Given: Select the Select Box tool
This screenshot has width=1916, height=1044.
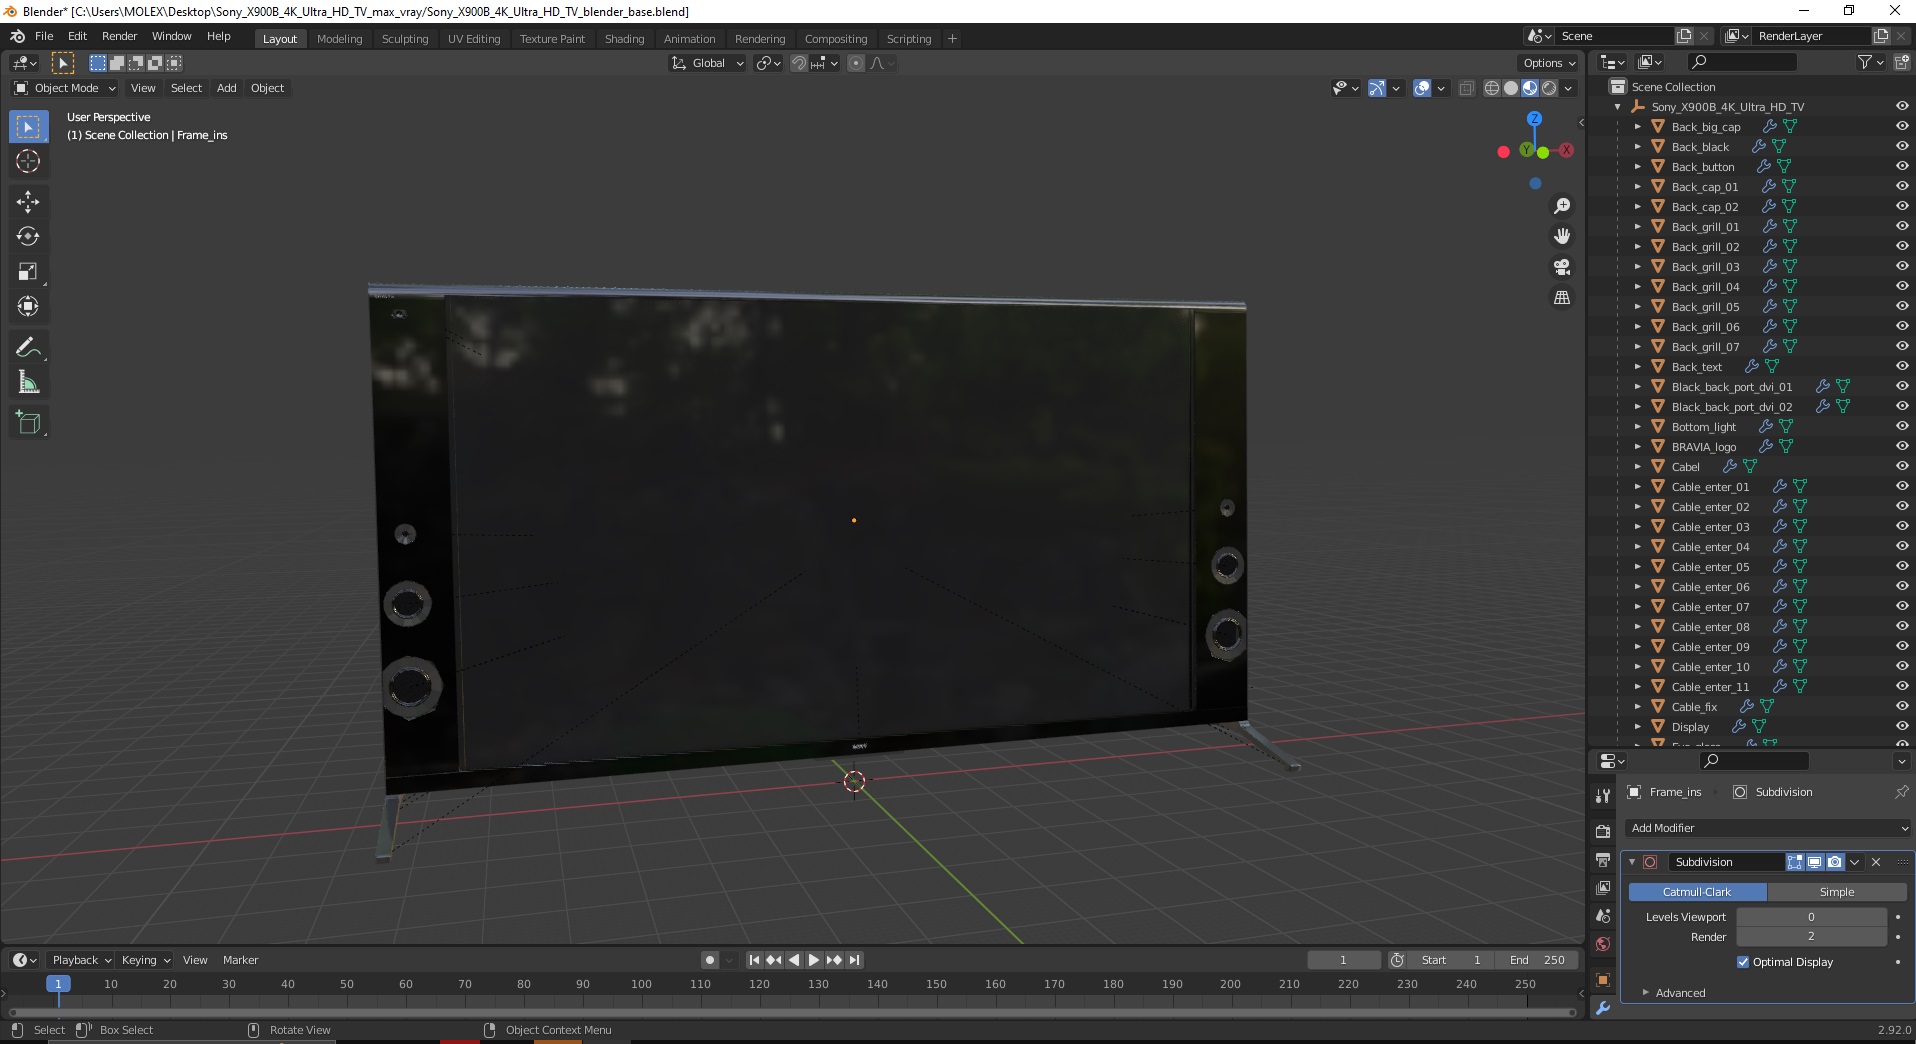Looking at the screenshot, I should coord(28,127).
